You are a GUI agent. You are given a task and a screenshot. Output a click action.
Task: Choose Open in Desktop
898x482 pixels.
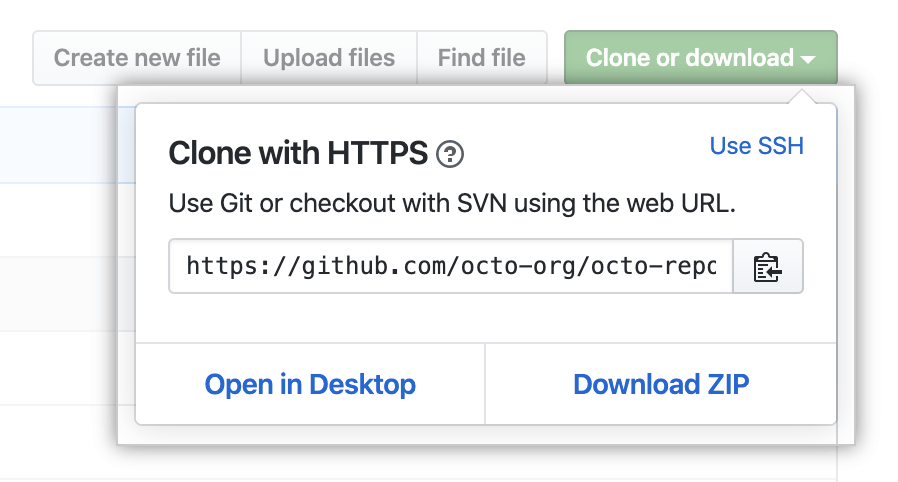(x=310, y=384)
